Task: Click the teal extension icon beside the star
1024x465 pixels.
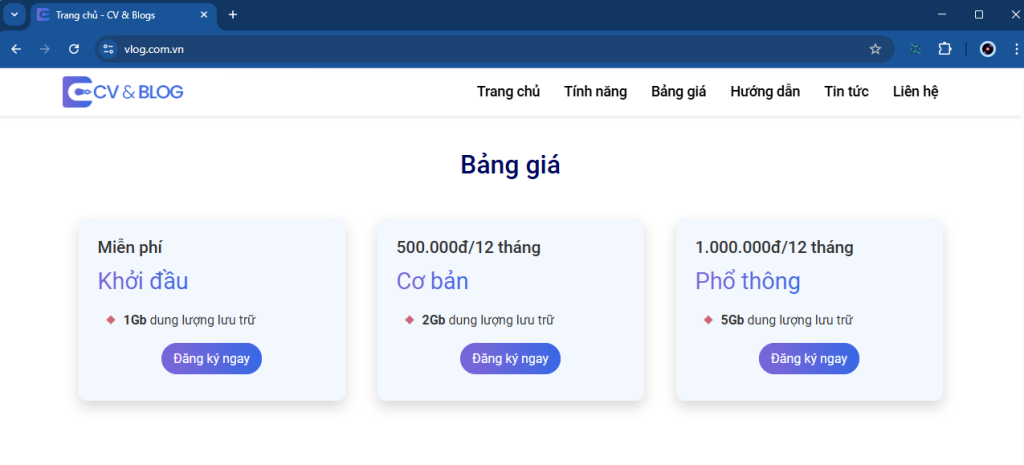Action: [x=916, y=49]
